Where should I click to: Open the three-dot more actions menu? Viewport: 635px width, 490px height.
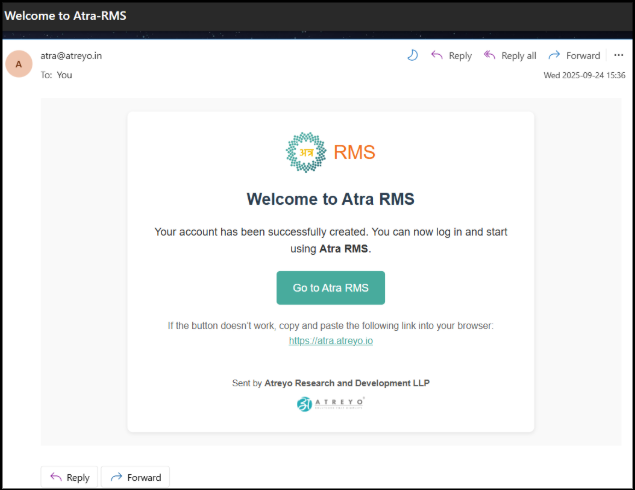[x=618, y=56]
